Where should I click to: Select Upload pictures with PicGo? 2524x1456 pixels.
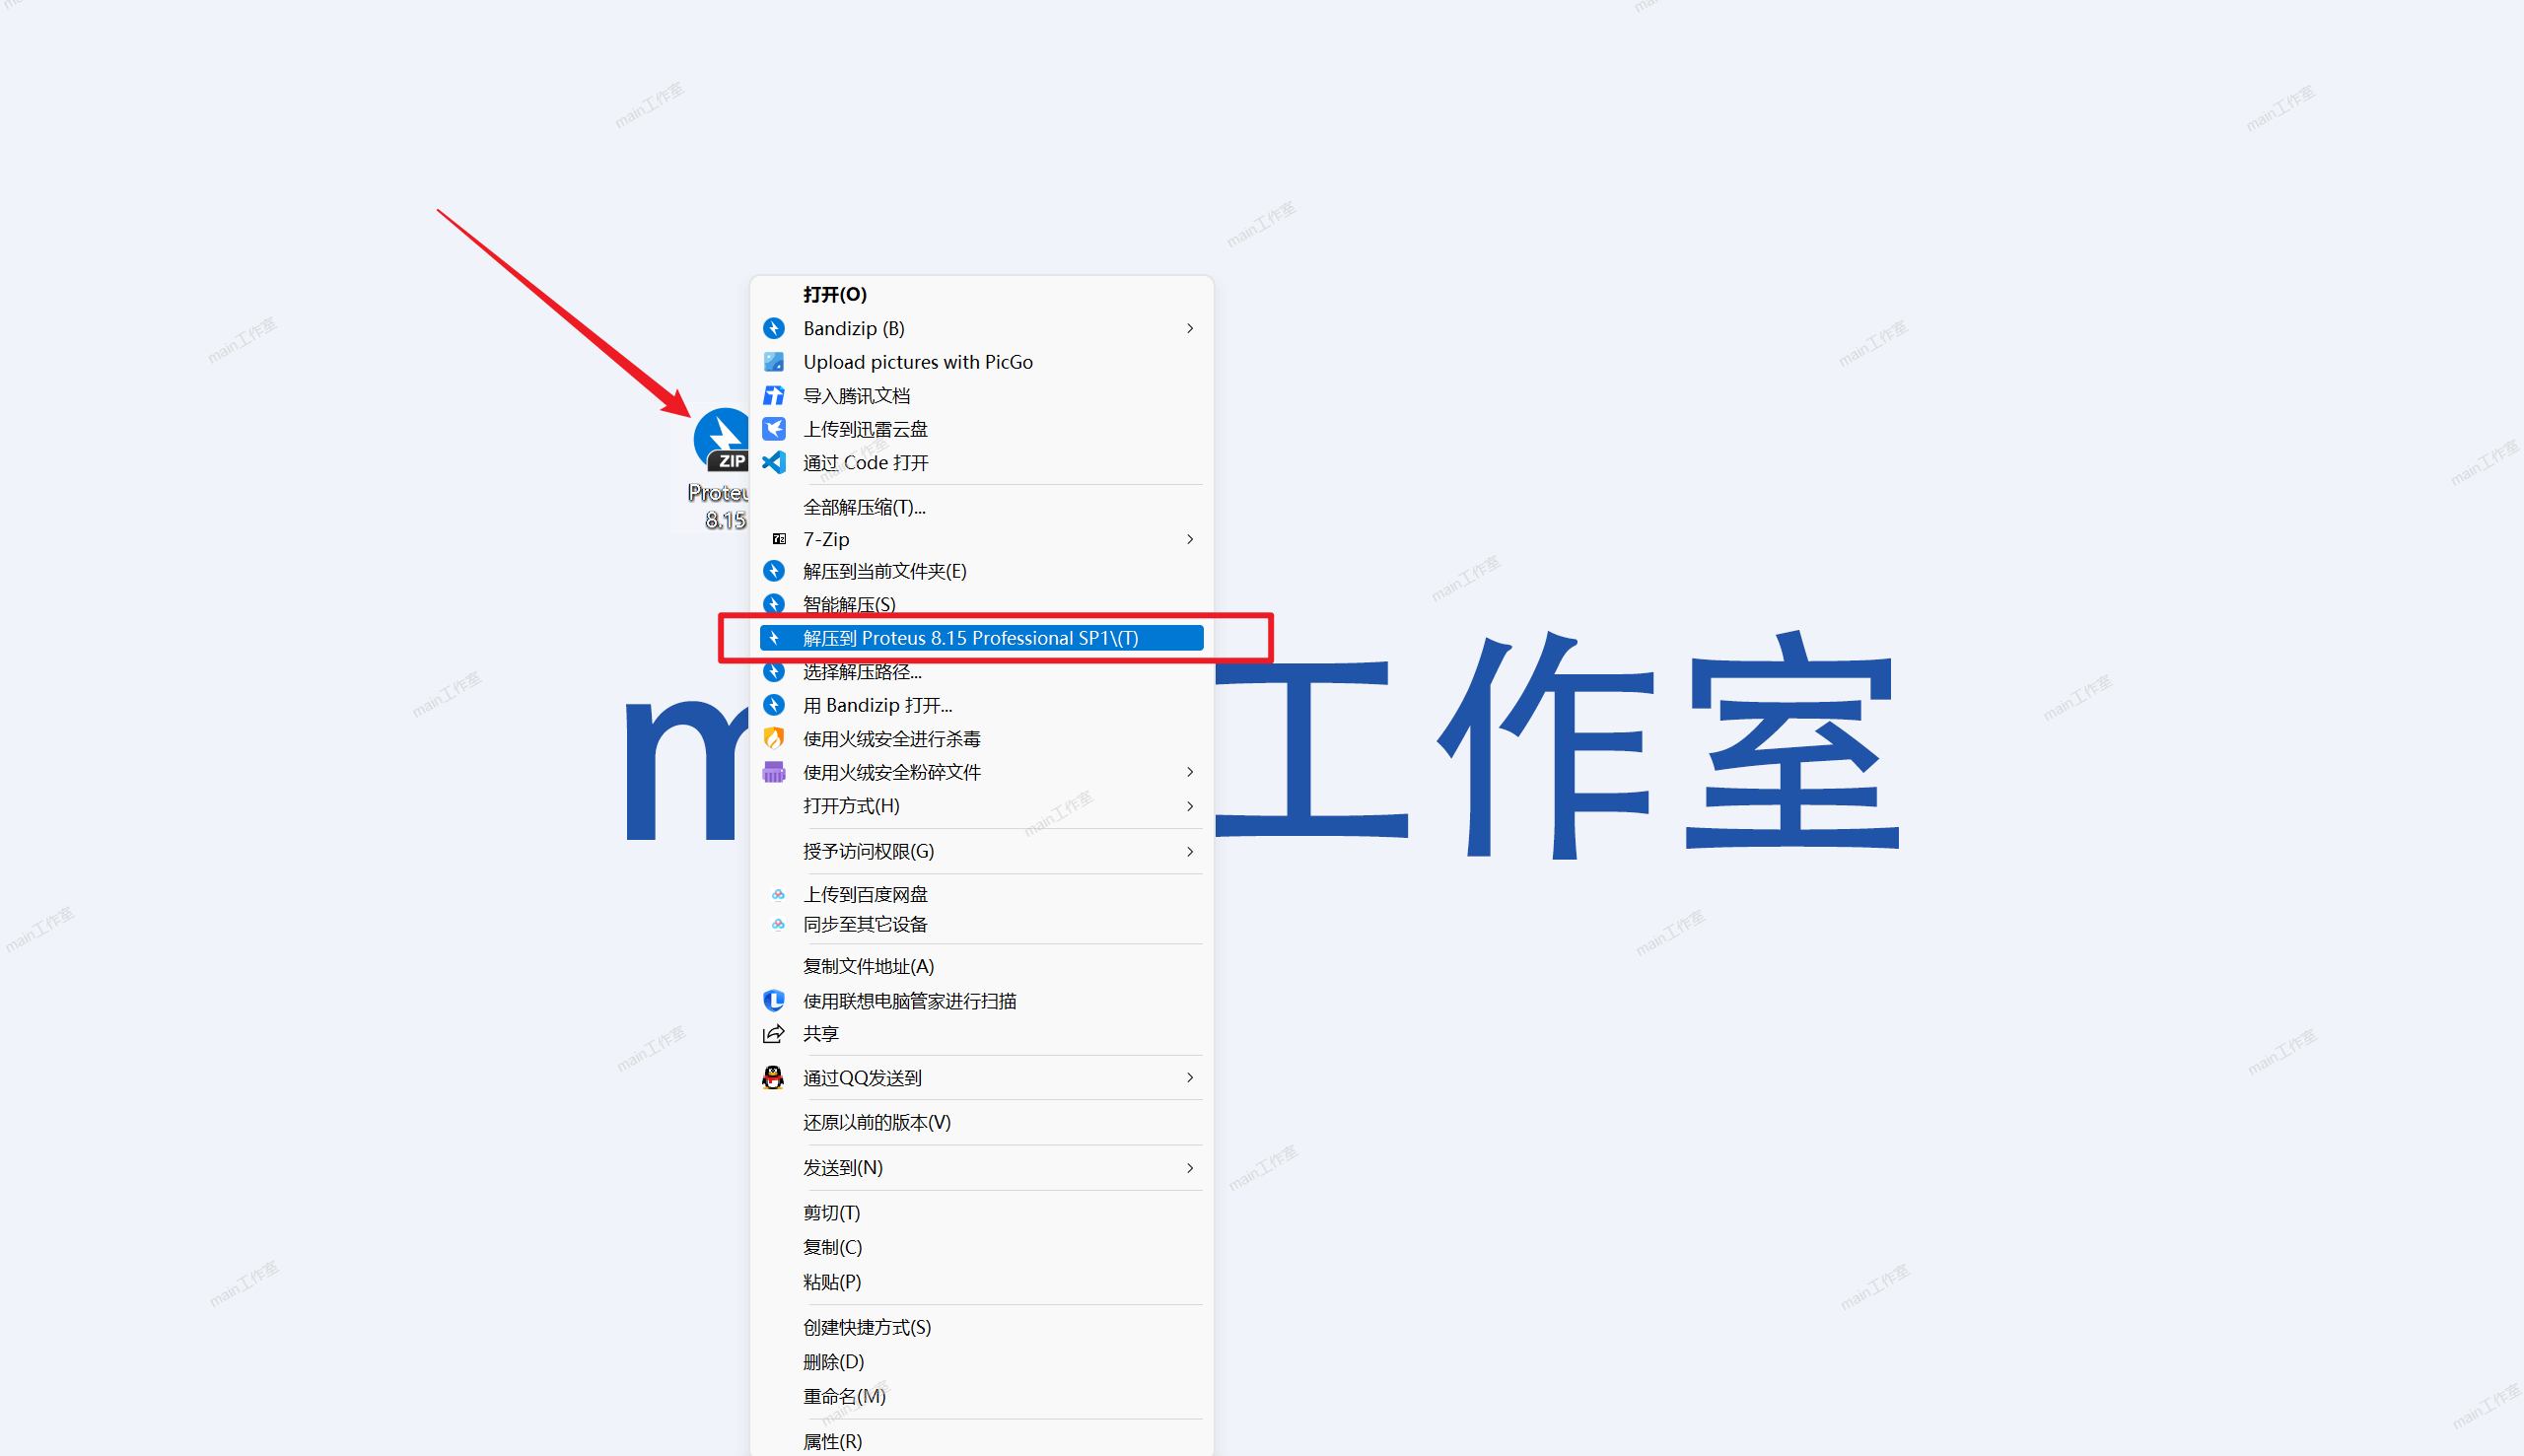coord(981,362)
